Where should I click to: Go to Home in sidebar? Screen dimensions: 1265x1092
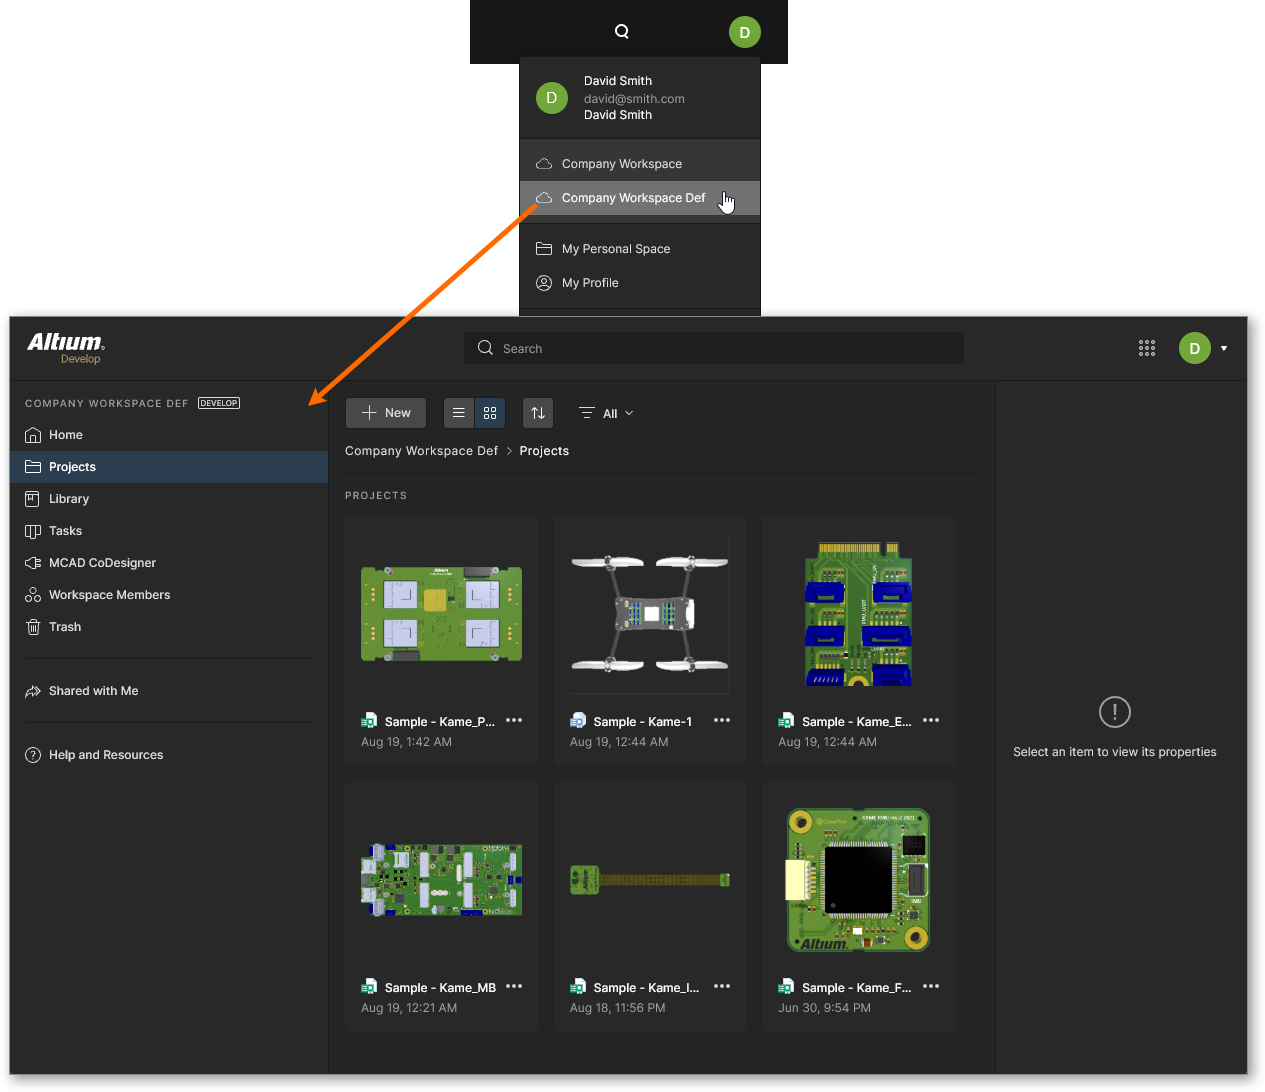[x=169, y=435]
